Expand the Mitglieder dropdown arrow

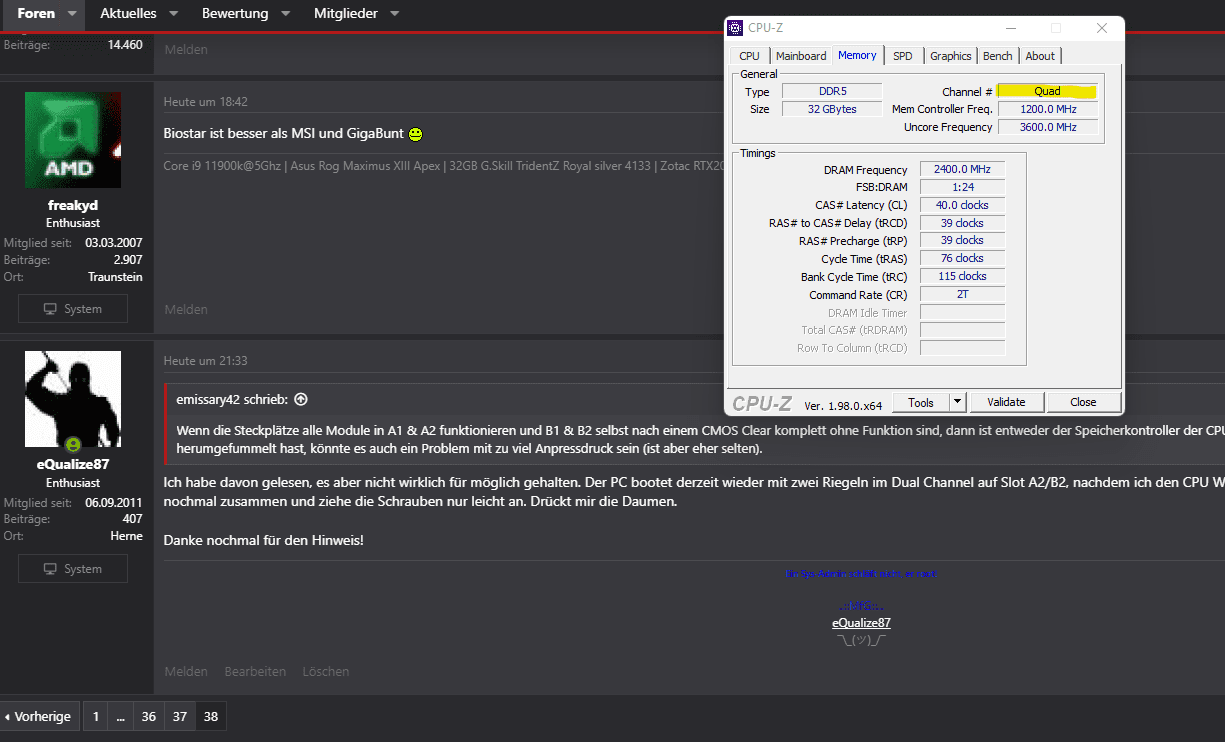point(394,14)
